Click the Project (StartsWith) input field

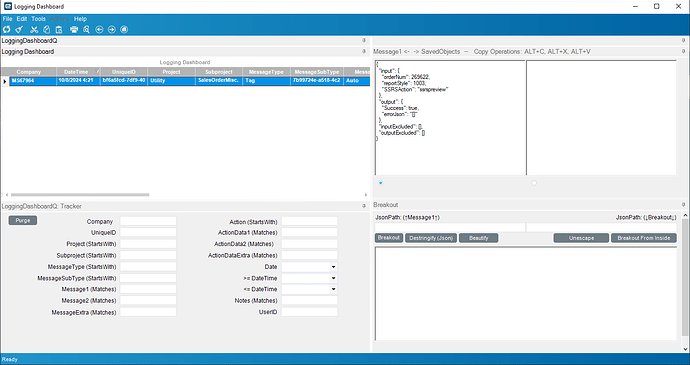(x=148, y=244)
